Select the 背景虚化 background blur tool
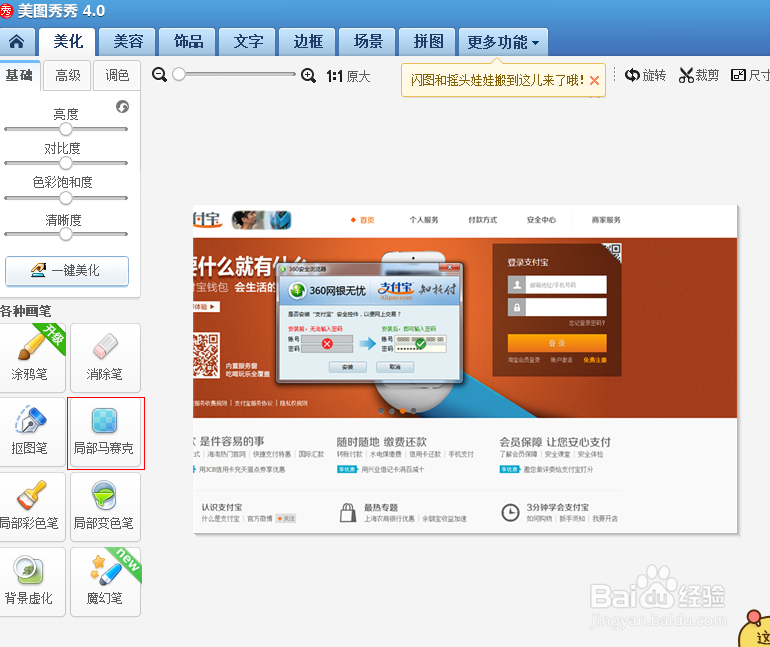 click(x=30, y=582)
